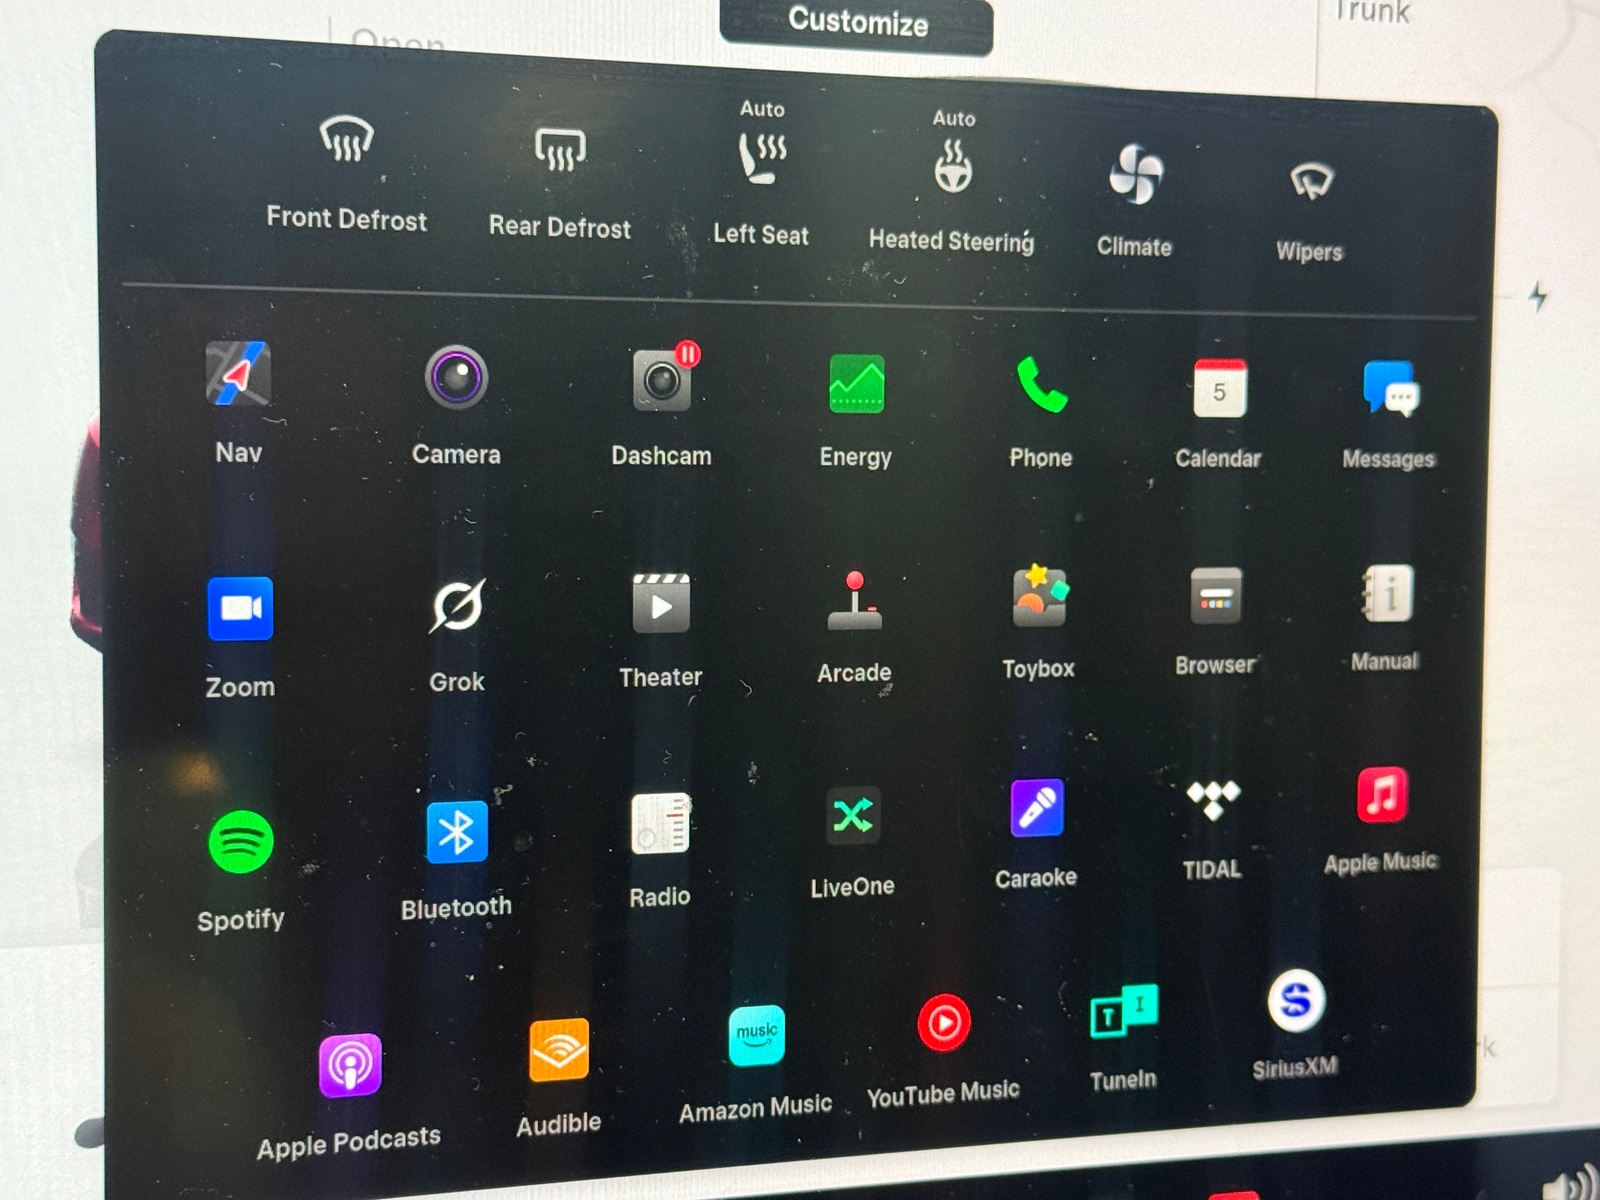1600x1200 pixels.
Task: Open Apple Podcasts
Action: (350, 1066)
